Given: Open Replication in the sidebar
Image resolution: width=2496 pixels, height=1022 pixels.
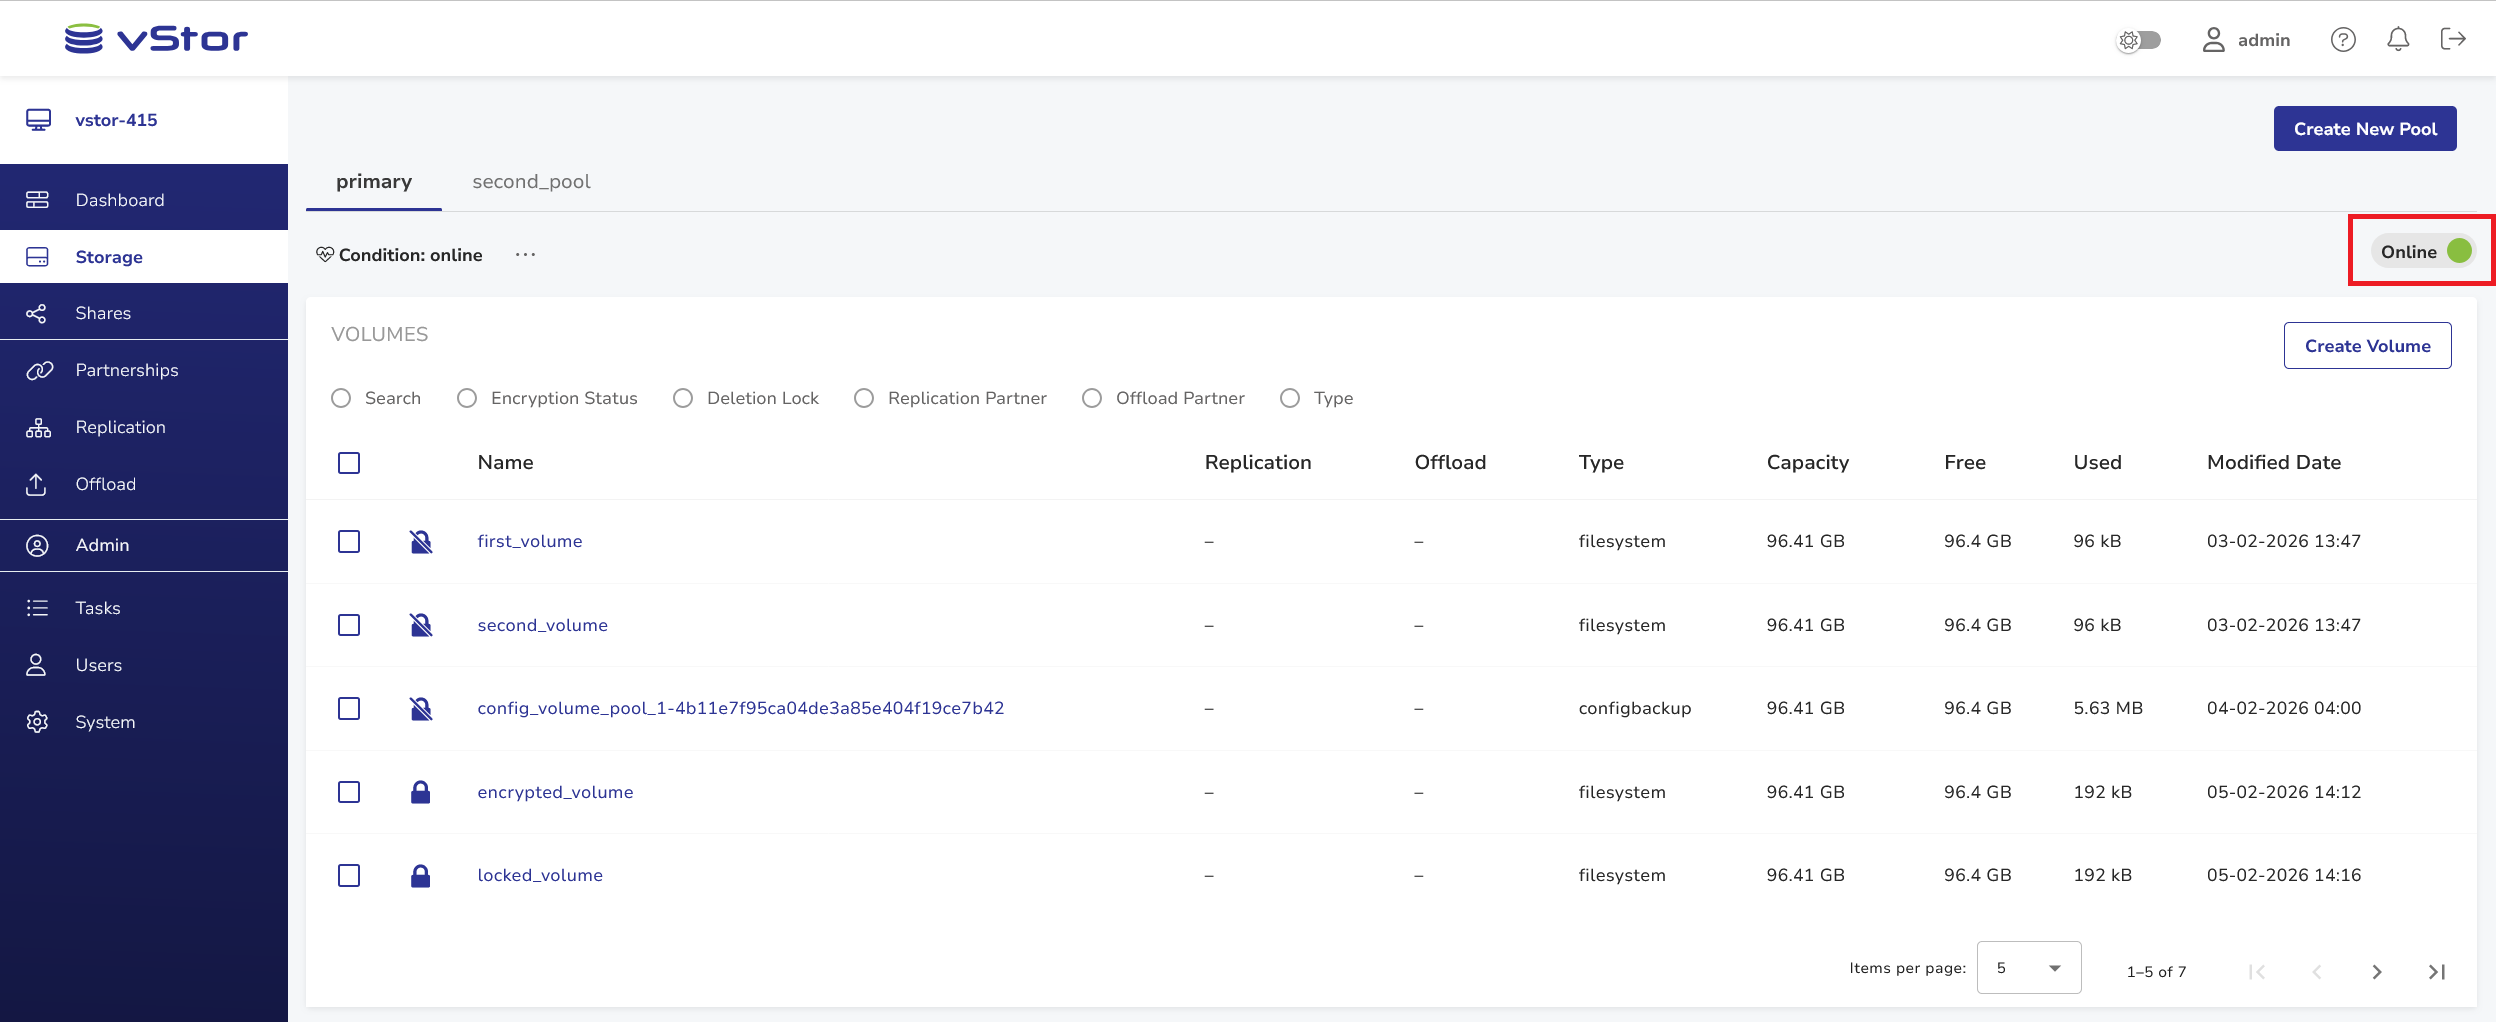Looking at the screenshot, I should tap(120, 427).
